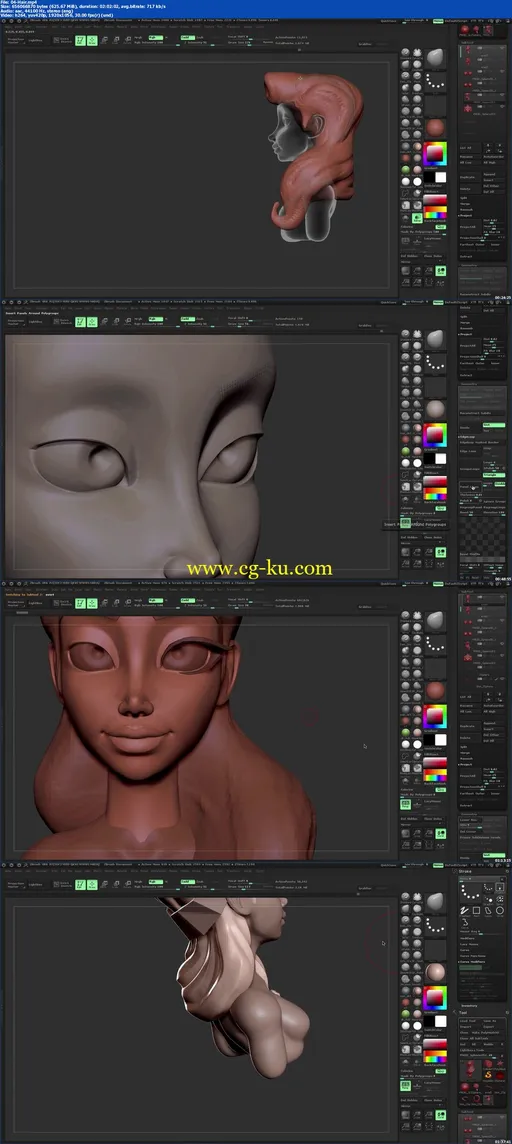Click Panel Loops button in the eye close-up frame
Viewport: 512px width, 1144px height.
[x=470, y=487]
